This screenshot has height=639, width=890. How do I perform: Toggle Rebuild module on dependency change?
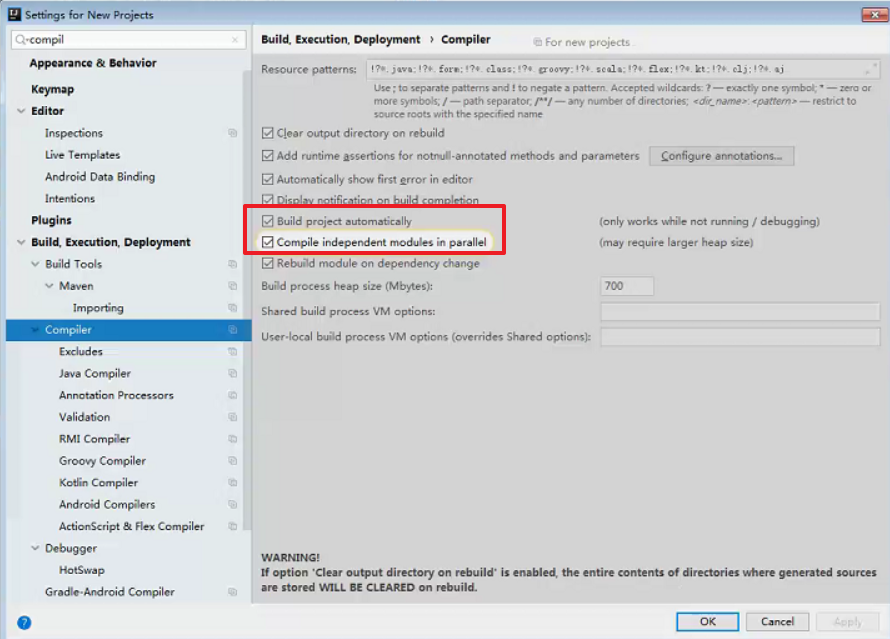pyautogui.click(x=267, y=263)
